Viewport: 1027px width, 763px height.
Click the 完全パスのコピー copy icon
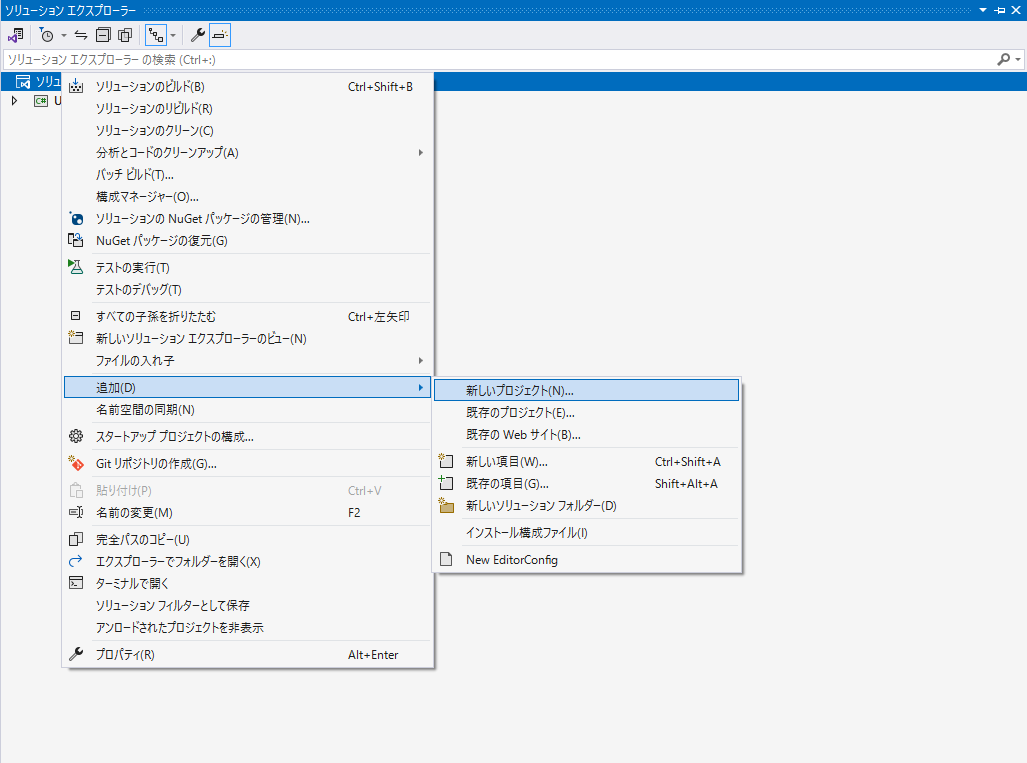[x=76, y=539]
